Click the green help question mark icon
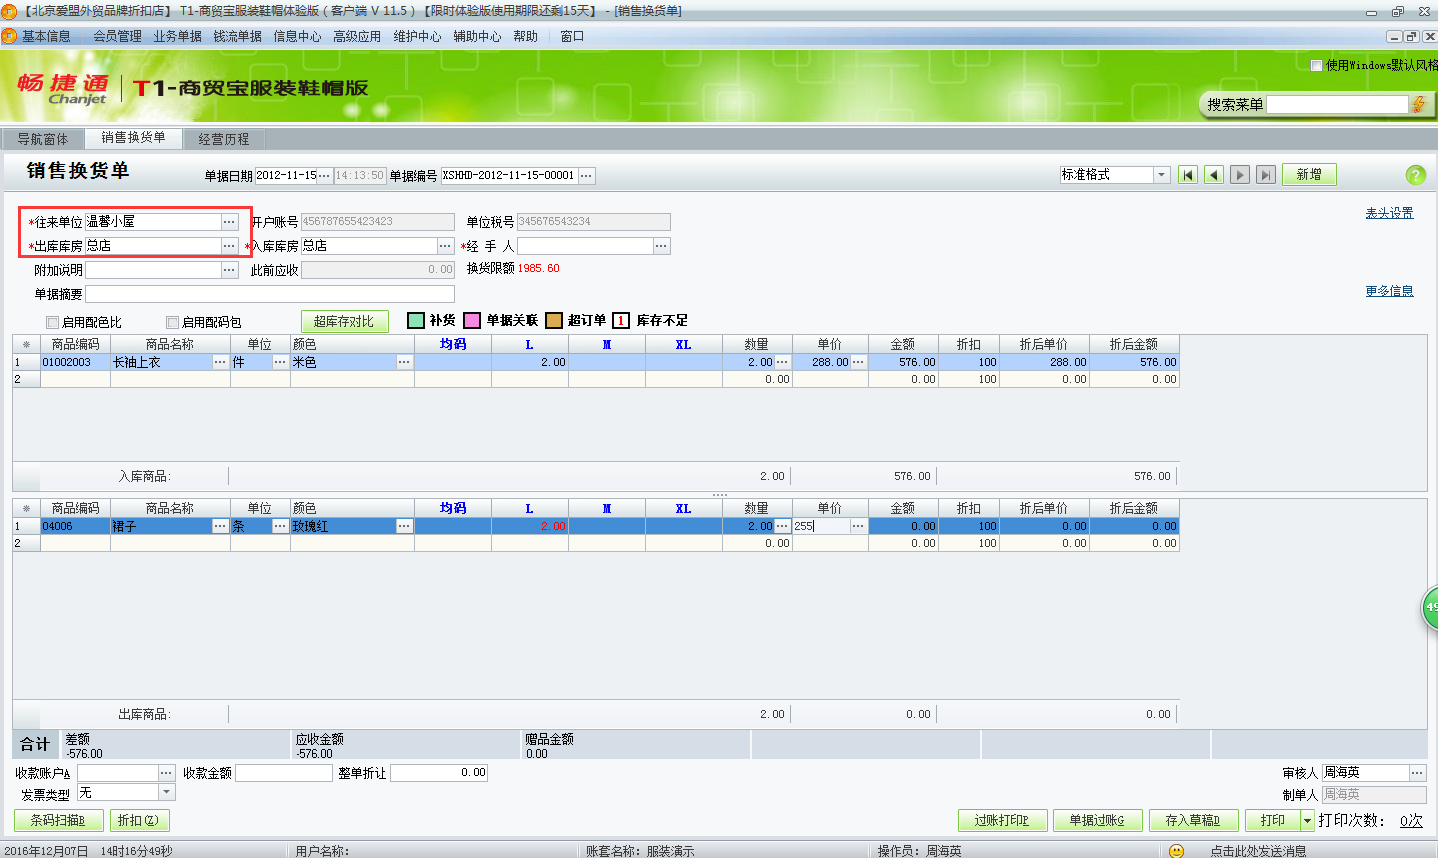The height and width of the screenshot is (858, 1438). (1415, 175)
